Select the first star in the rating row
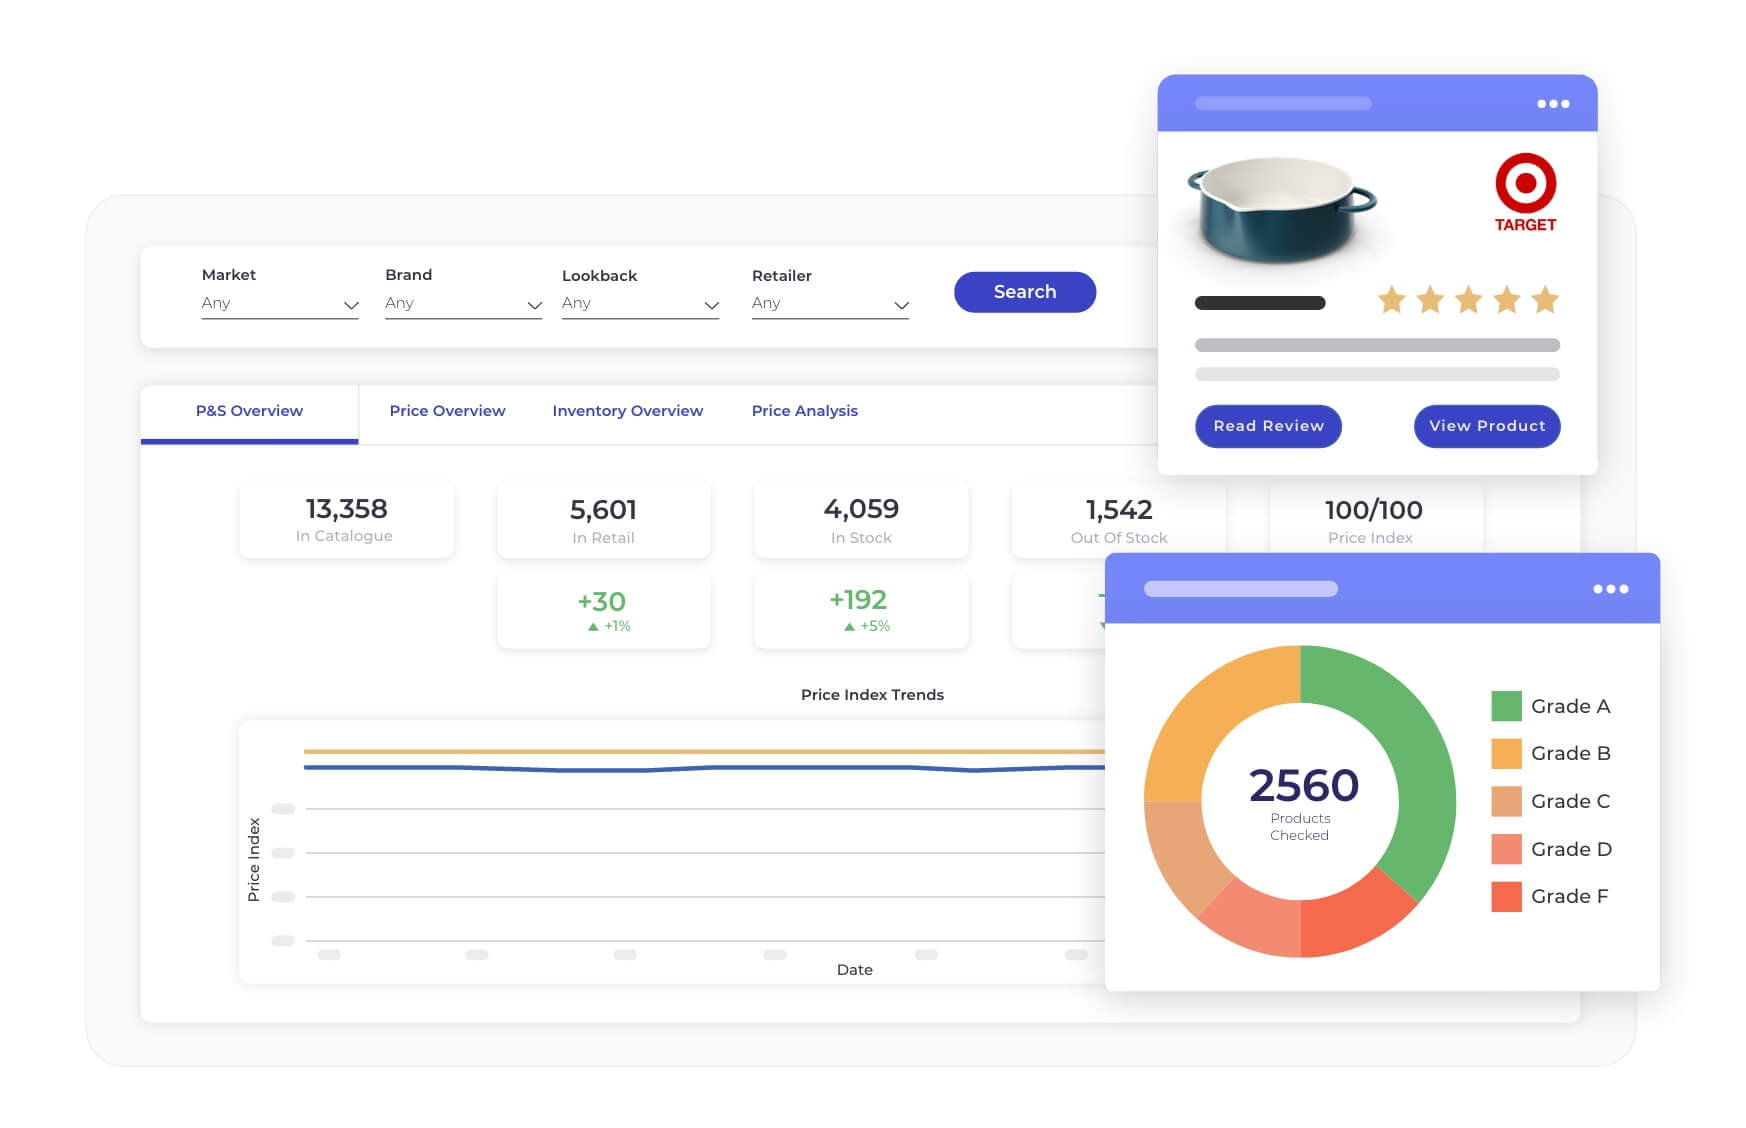Viewport: 1746px width, 1128px height. coord(1390,299)
